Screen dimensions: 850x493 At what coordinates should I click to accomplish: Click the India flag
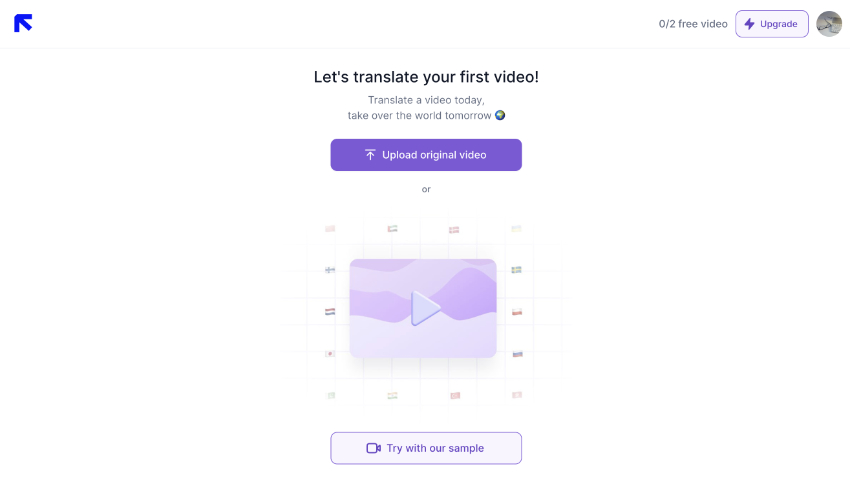pos(392,396)
